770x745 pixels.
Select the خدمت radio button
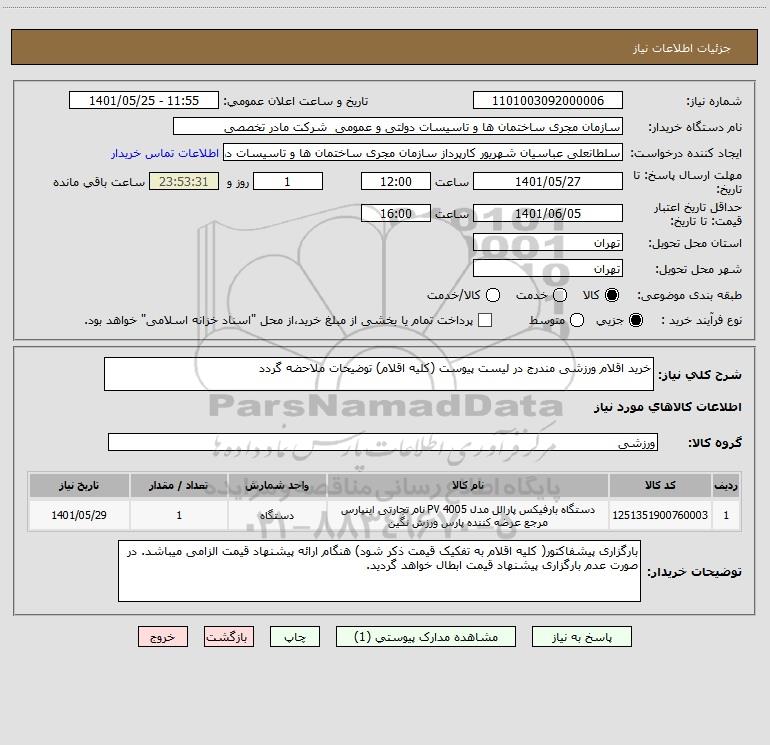(x=560, y=295)
